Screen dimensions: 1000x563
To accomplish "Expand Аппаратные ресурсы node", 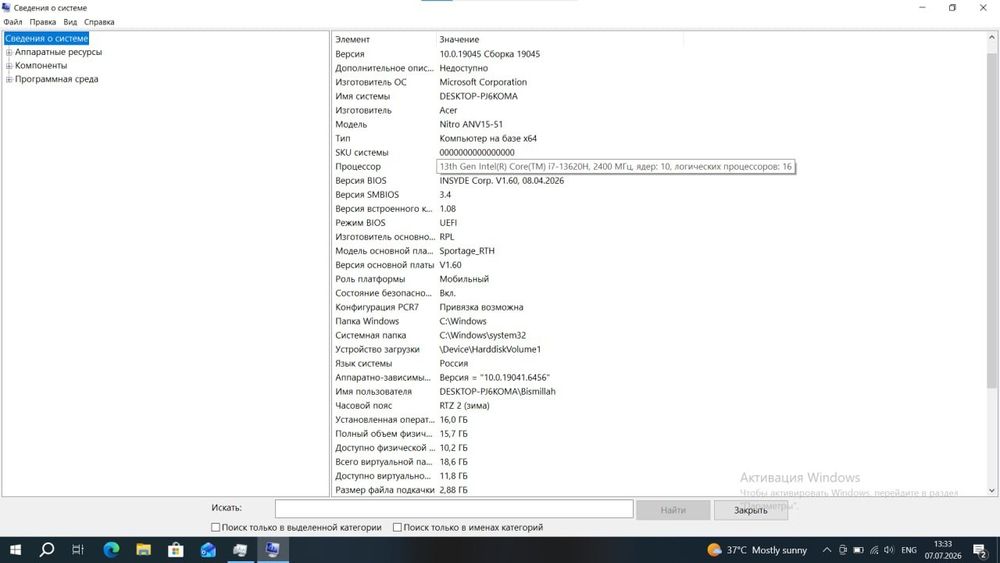I will (x=9, y=52).
